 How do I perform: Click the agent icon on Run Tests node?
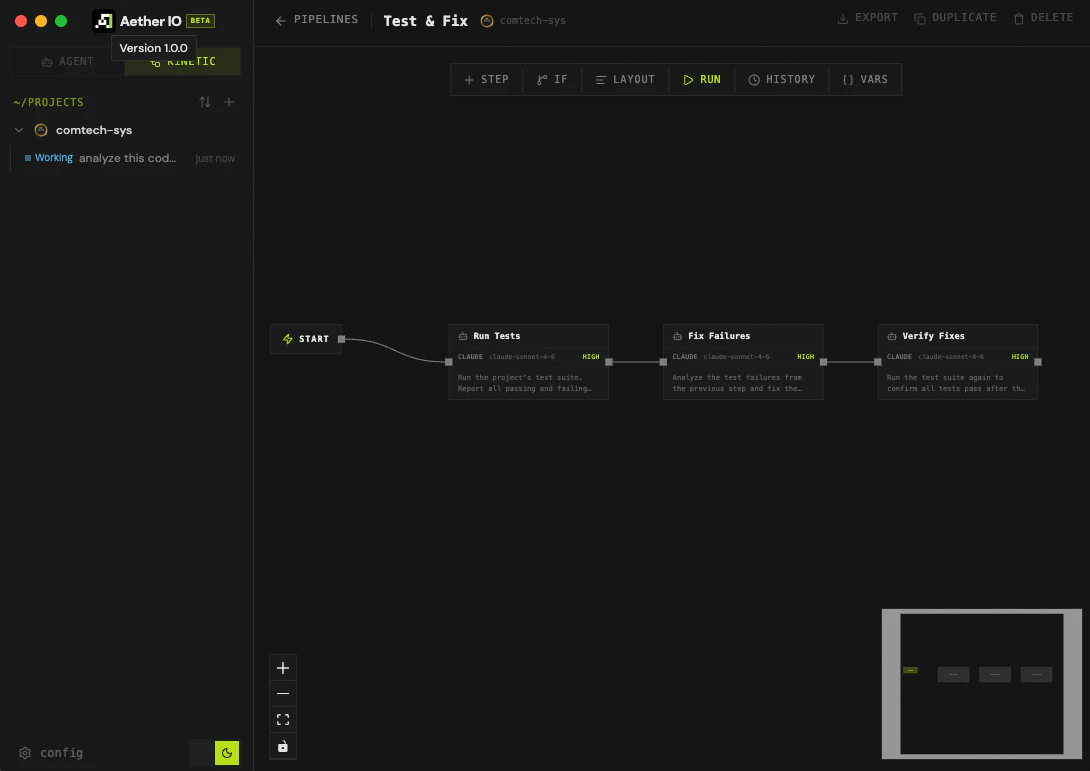(463, 336)
